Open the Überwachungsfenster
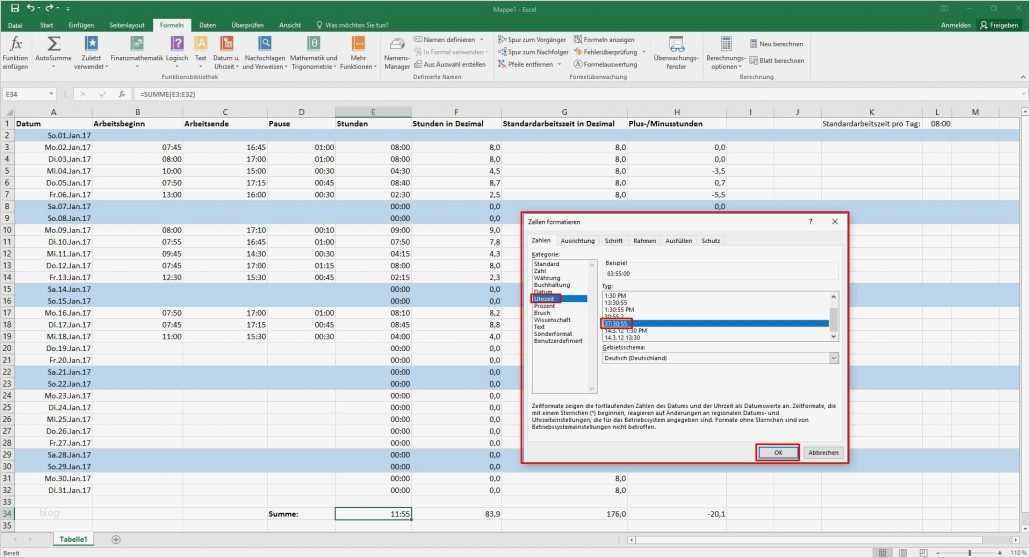This screenshot has width=1030, height=558. coord(676,47)
